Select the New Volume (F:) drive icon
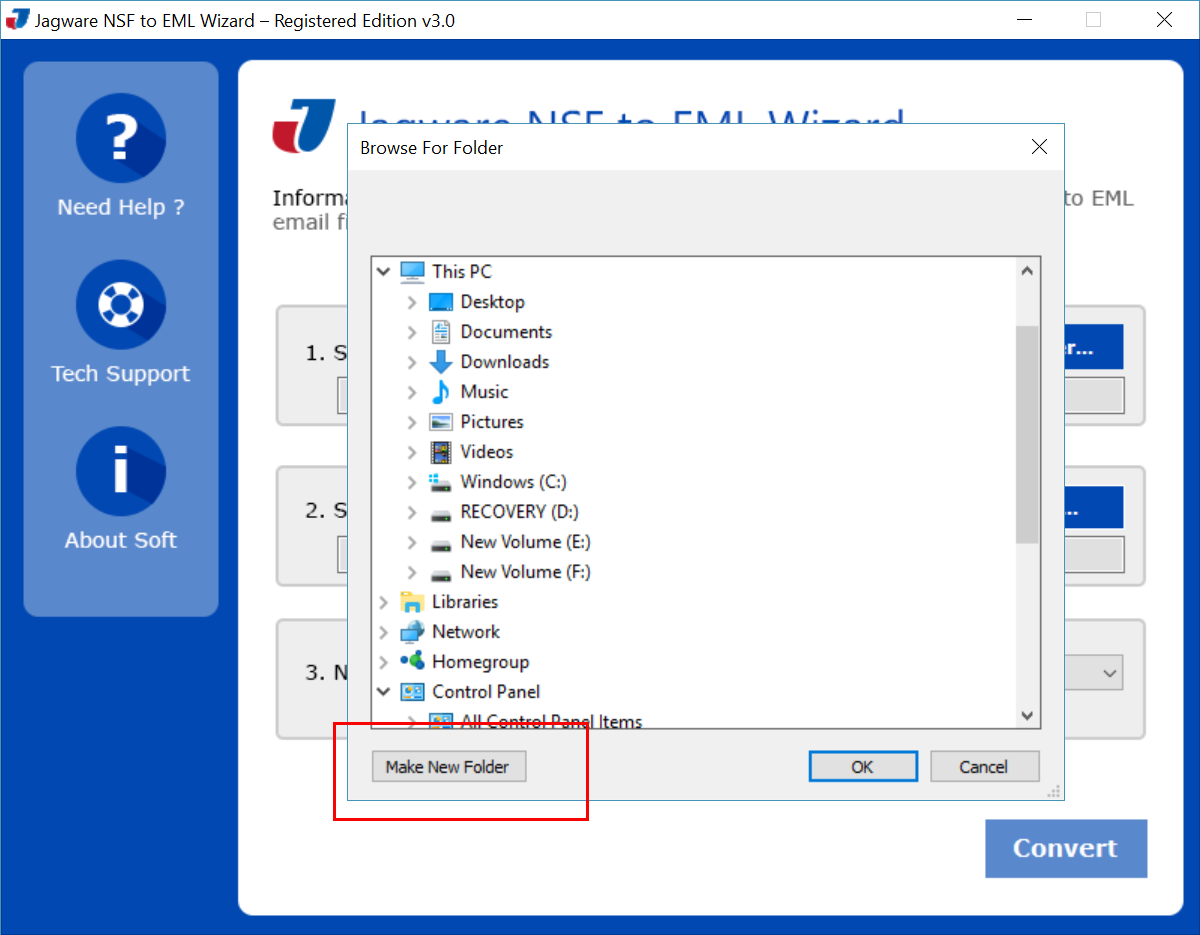1200x935 pixels. pyautogui.click(x=441, y=575)
